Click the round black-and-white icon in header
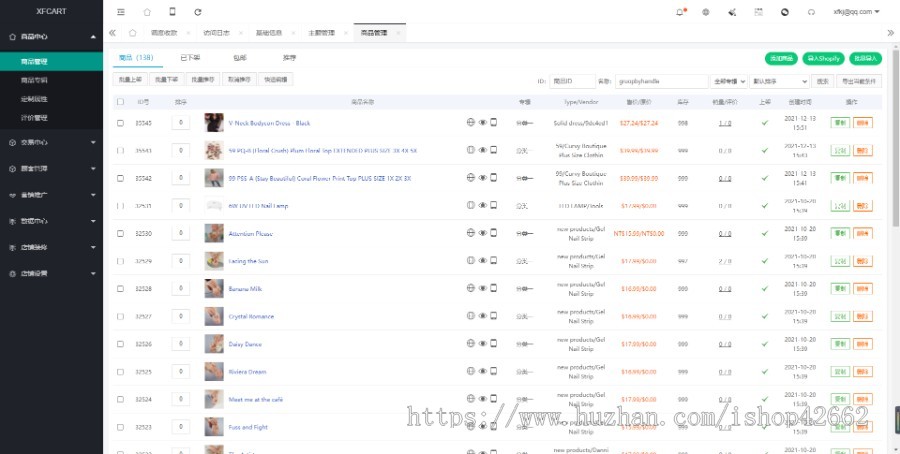The image size is (900, 454). [x=785, y=11]
